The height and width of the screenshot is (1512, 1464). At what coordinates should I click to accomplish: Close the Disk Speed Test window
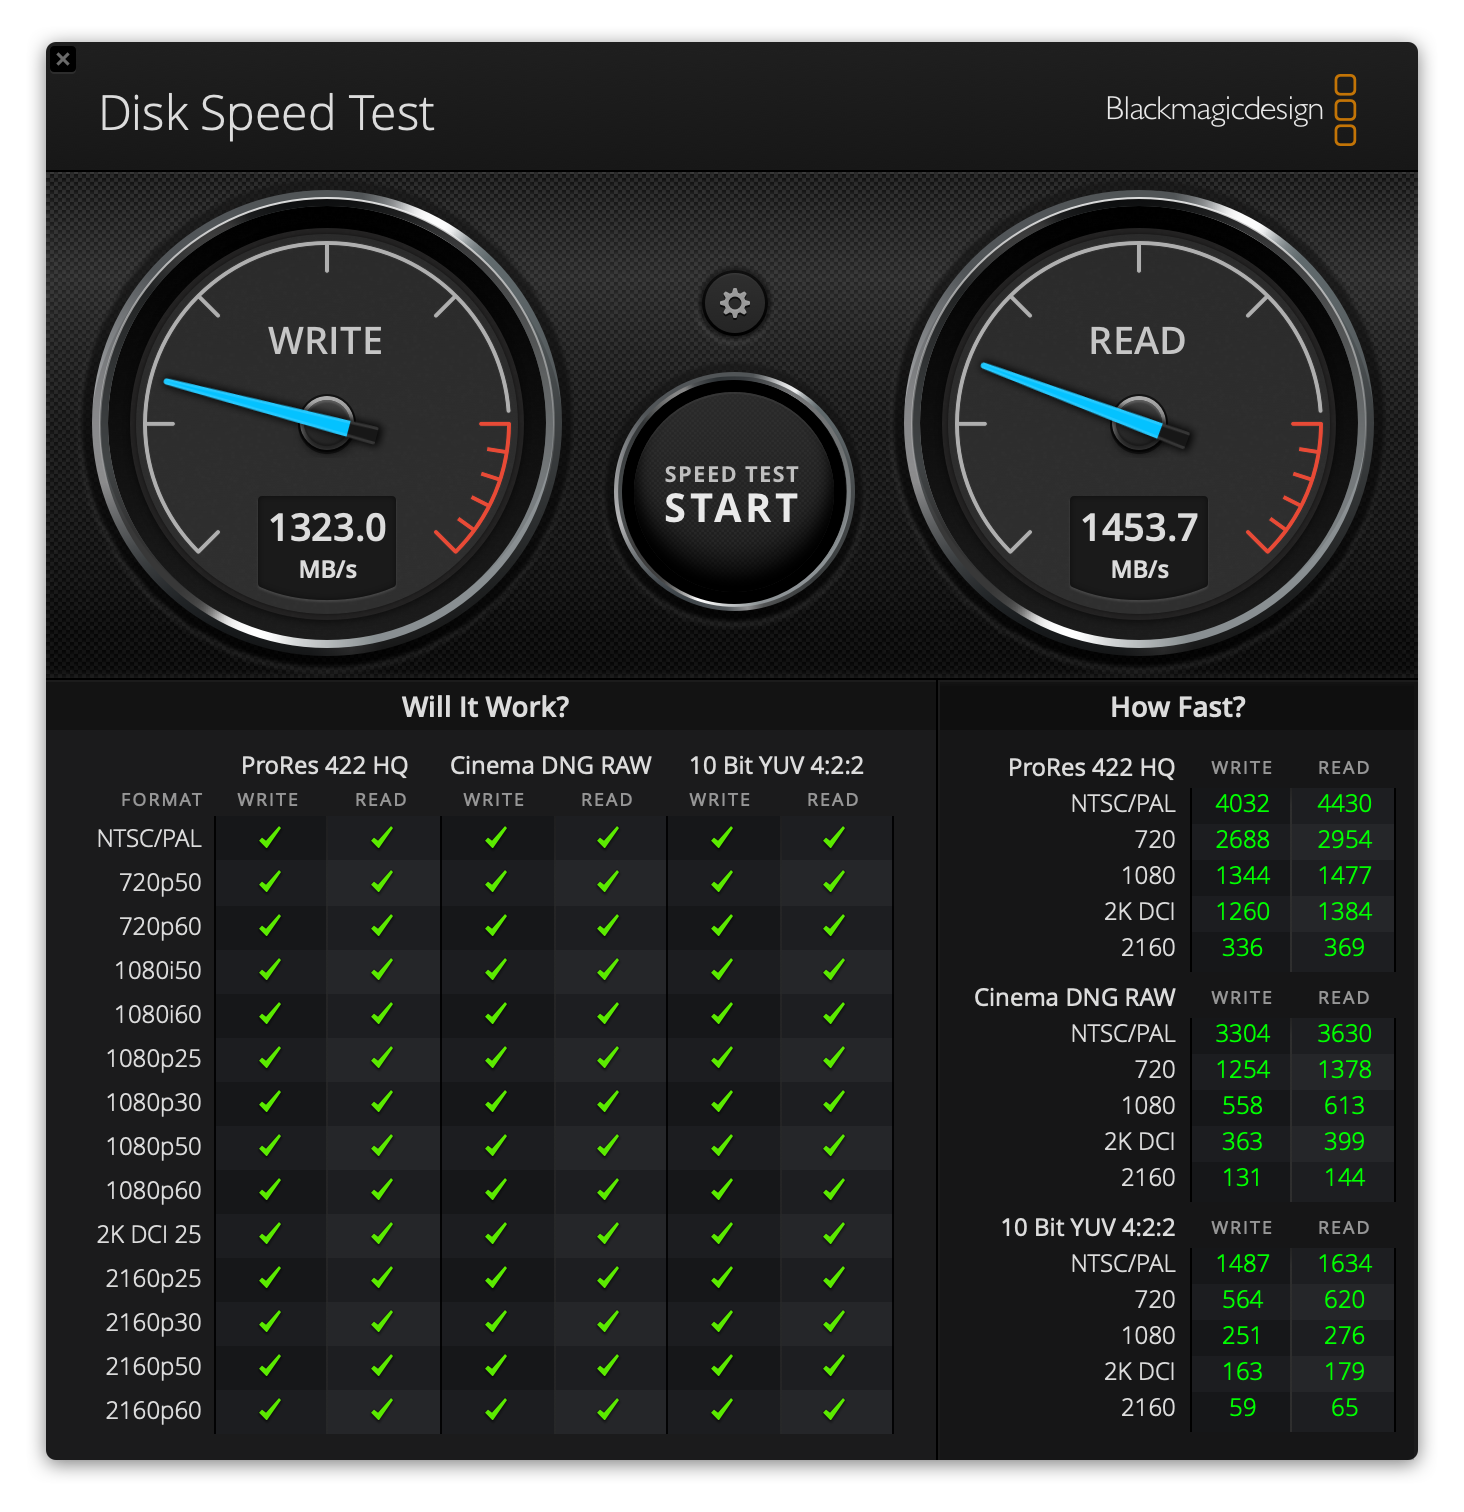[63, 59]
